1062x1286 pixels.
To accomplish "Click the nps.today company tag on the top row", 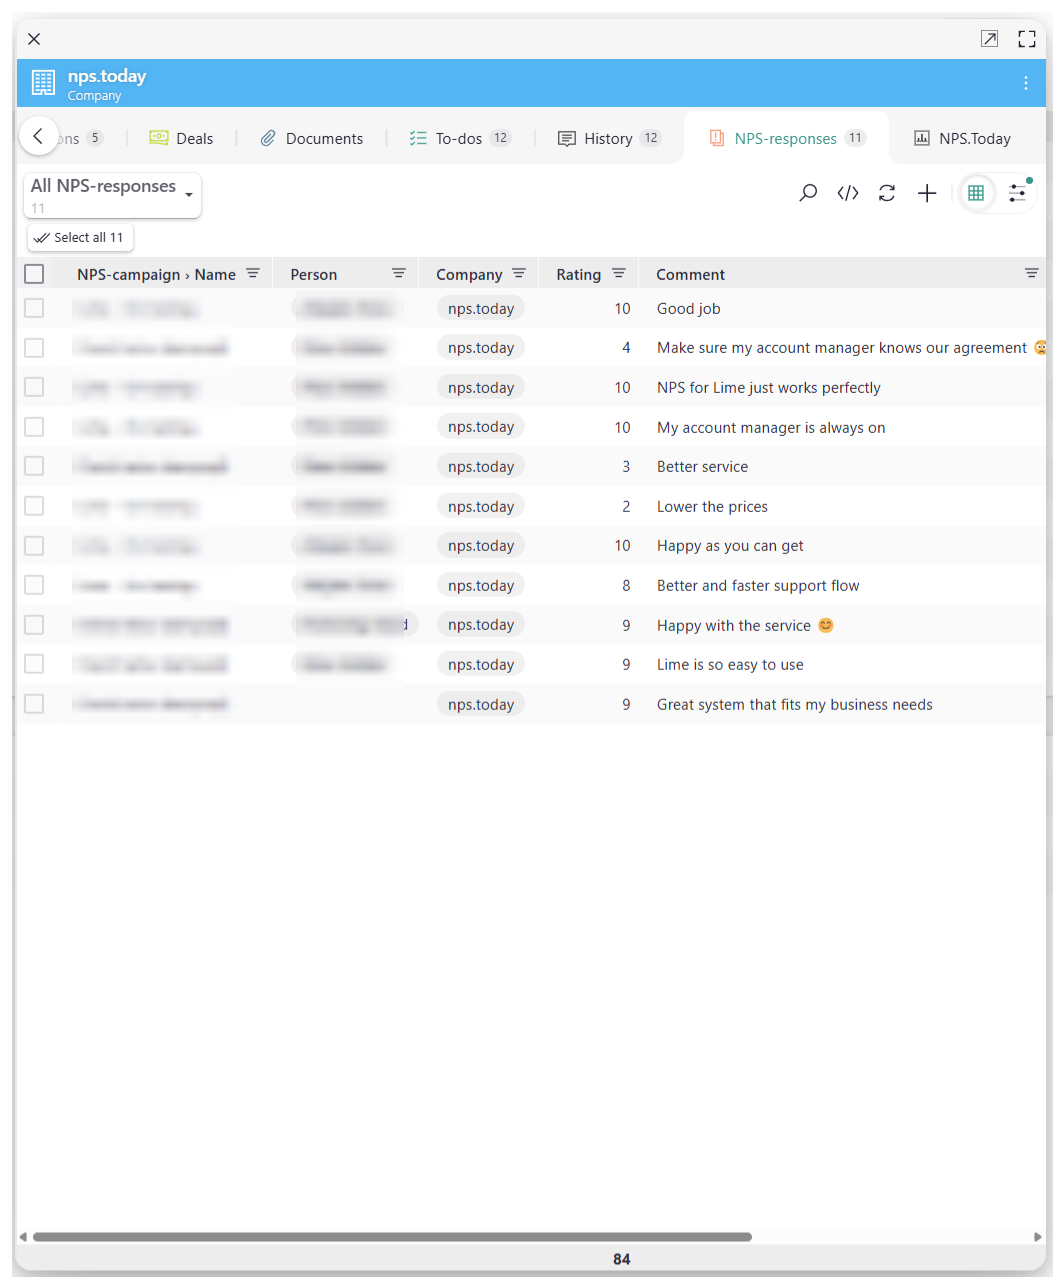I will (480, 308).
